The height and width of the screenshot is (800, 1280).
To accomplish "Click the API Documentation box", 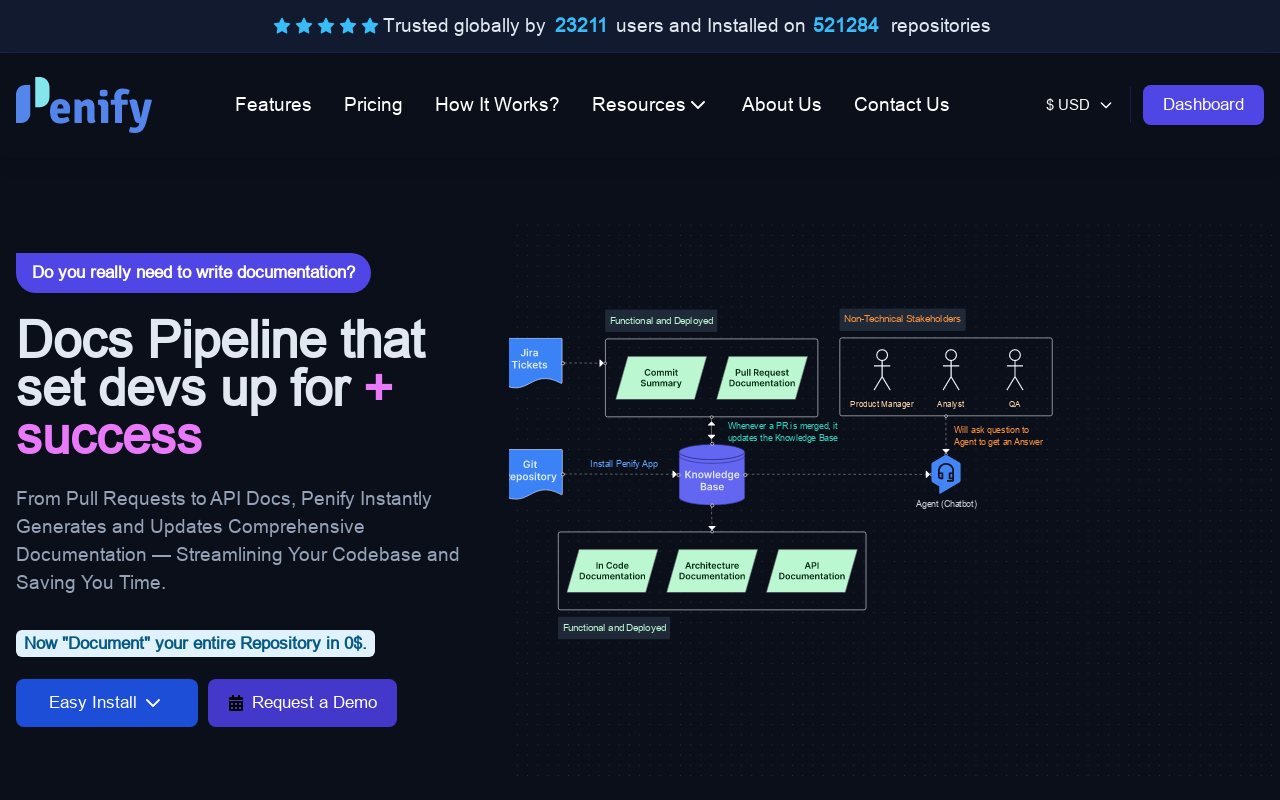I will coord(812,571).
